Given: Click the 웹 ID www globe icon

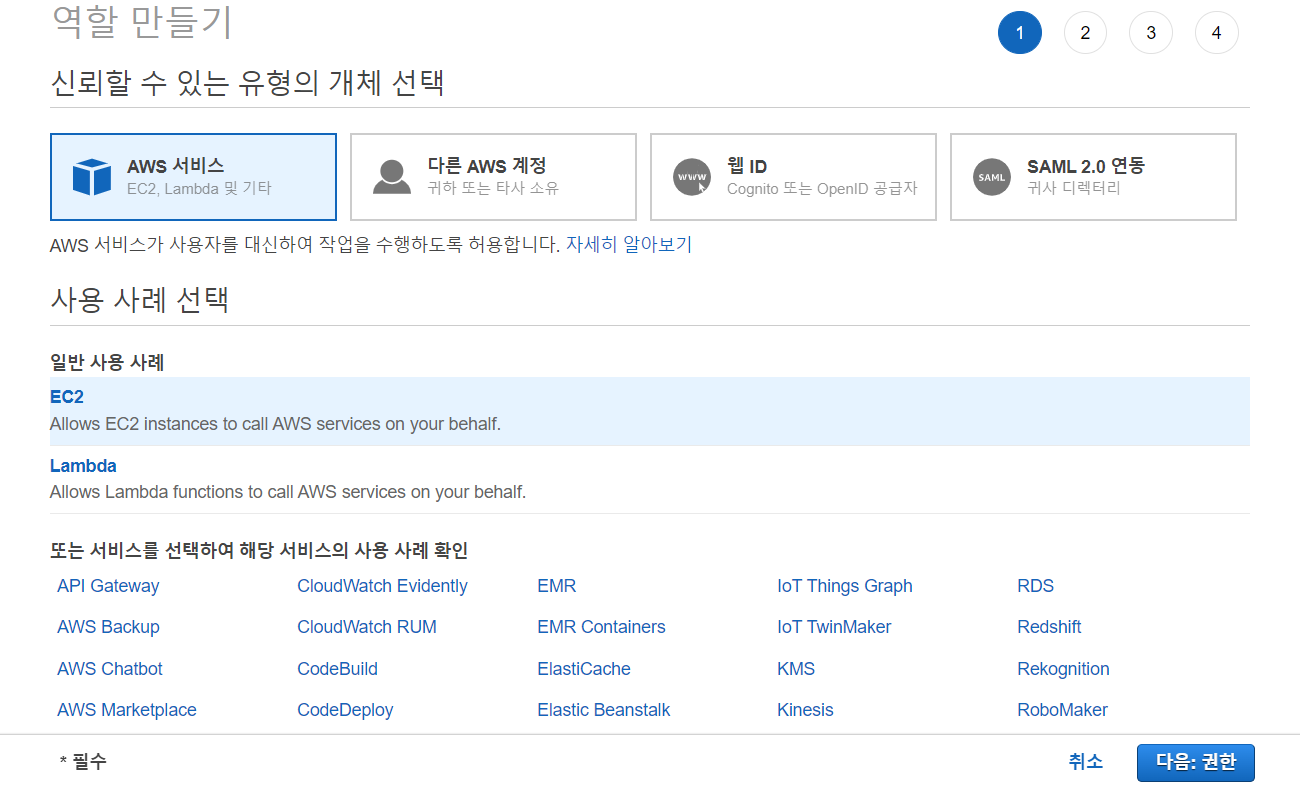Looking at the screenshot, I should click(x=692, y=177).
